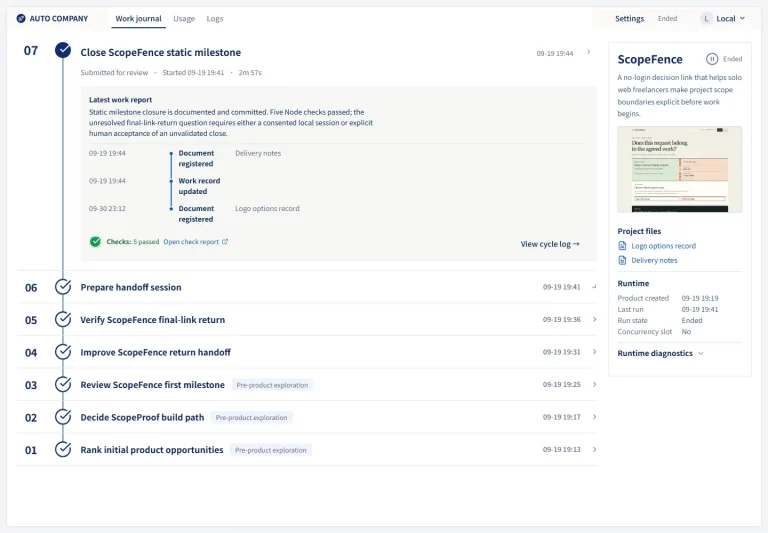Click the Concurrency slot No value
Viewport: 768px width, 533px height.
pyautogui.click(x=686, y=332)
